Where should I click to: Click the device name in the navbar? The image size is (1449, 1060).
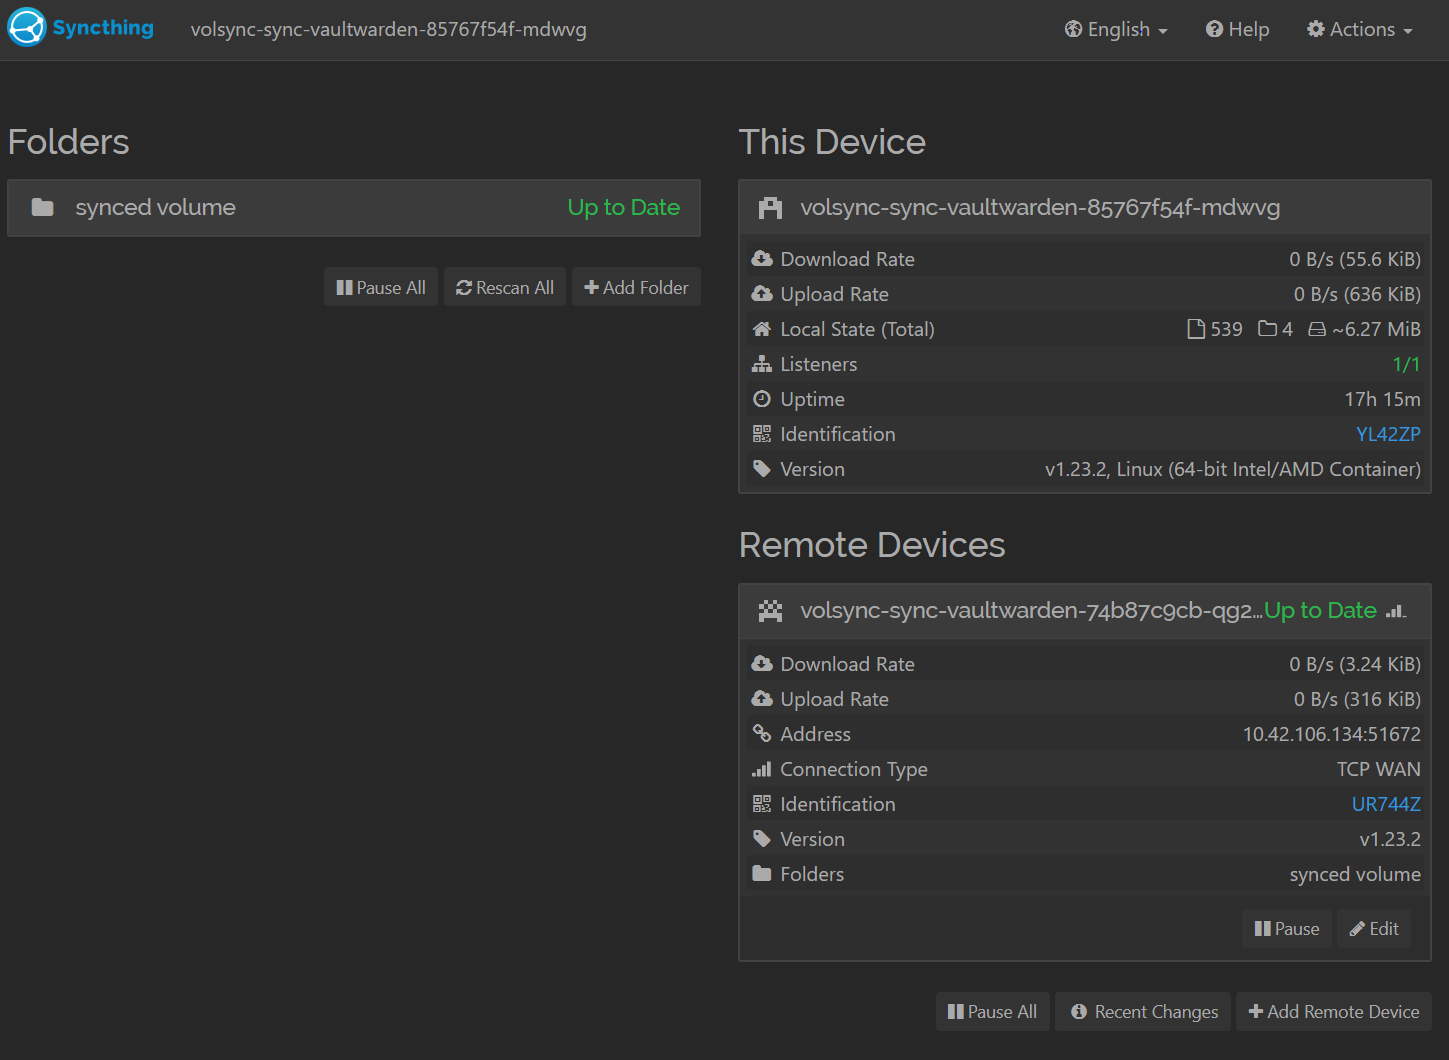pos(388,30)
